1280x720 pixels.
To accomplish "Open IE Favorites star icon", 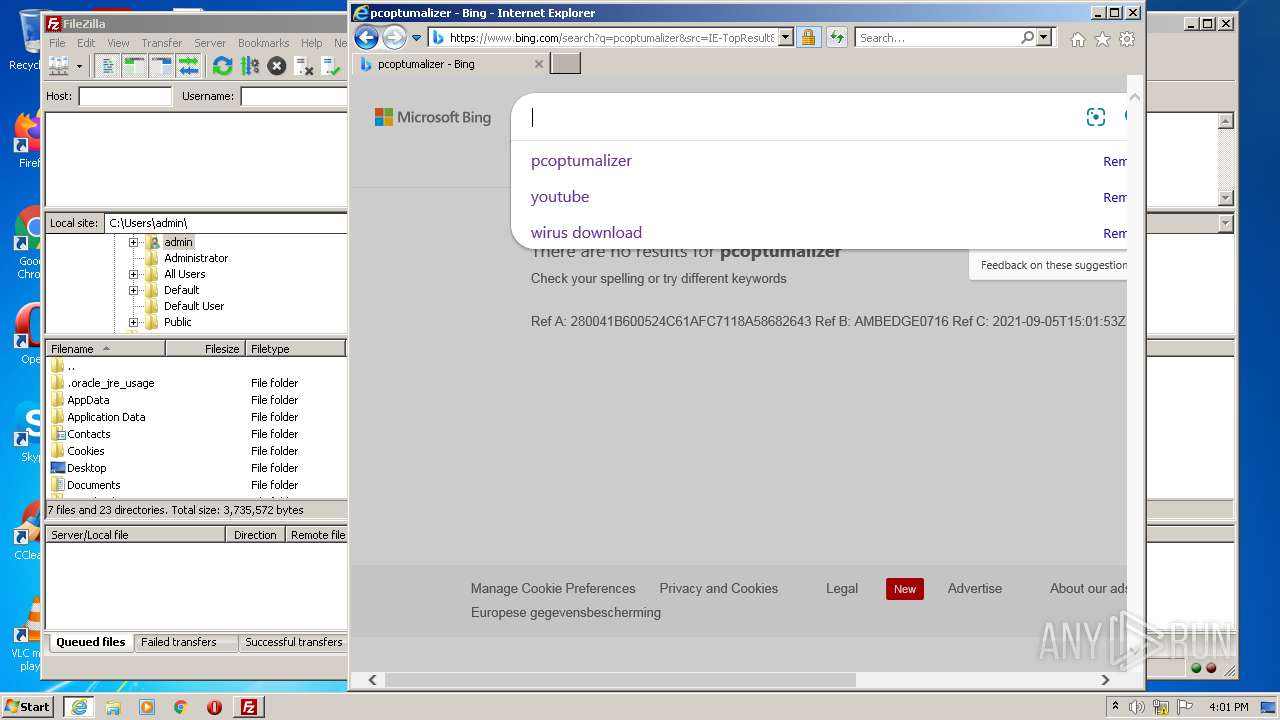I will click(1102, 39).
